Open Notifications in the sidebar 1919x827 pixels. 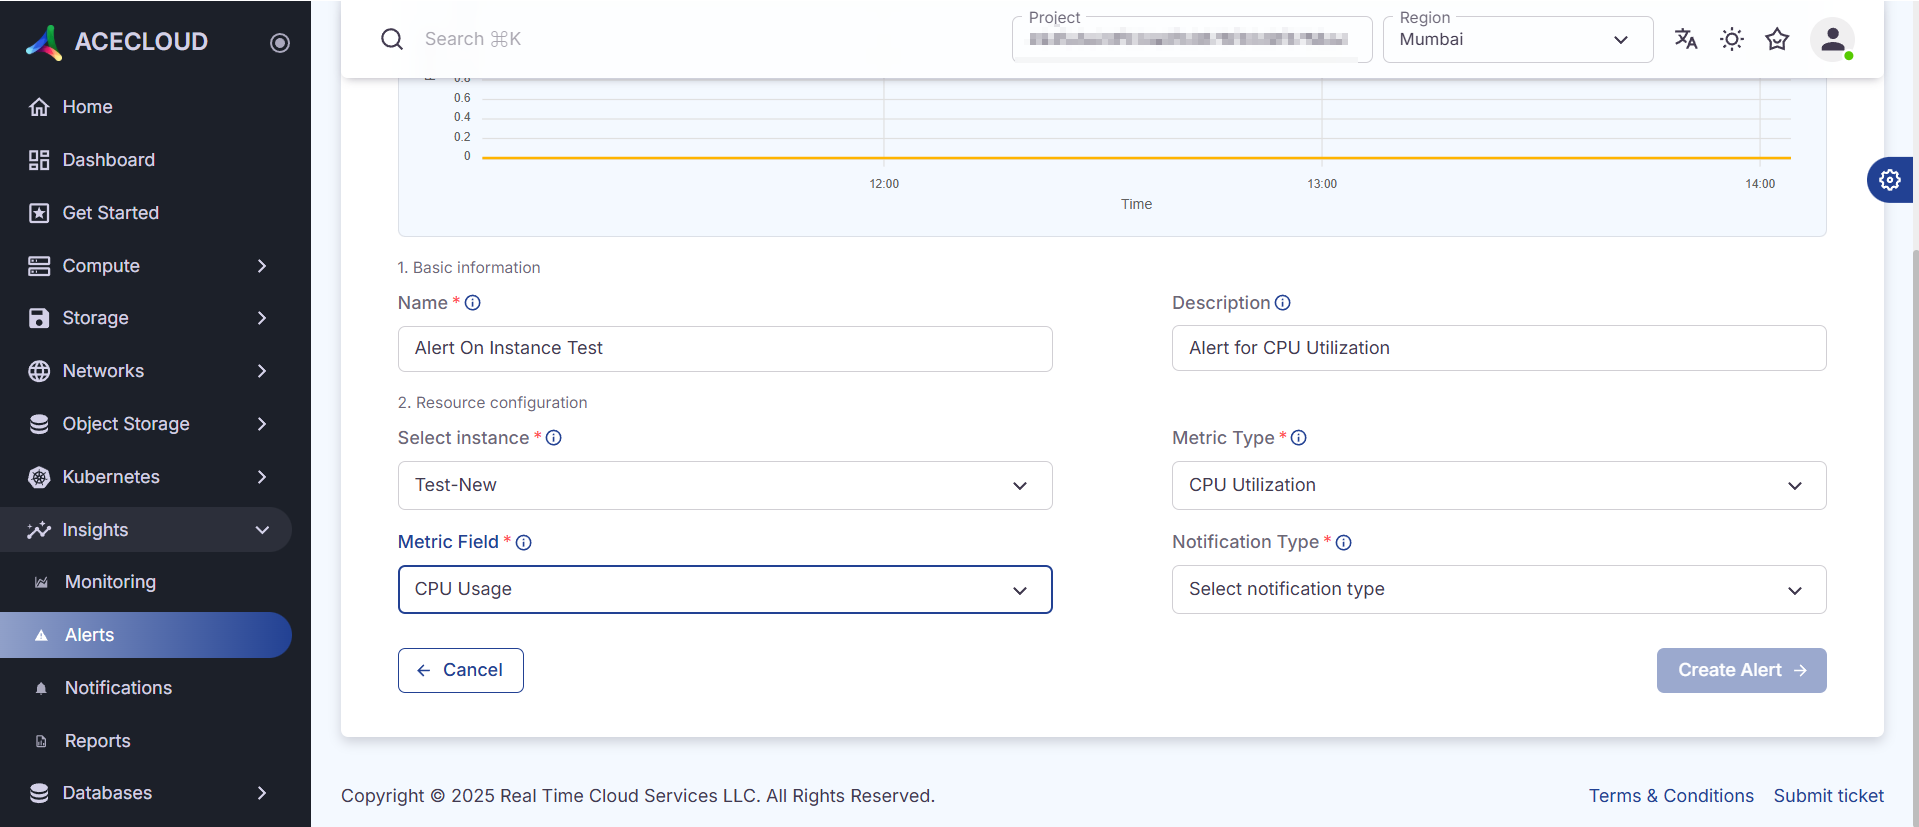click(x=118, y=688)
